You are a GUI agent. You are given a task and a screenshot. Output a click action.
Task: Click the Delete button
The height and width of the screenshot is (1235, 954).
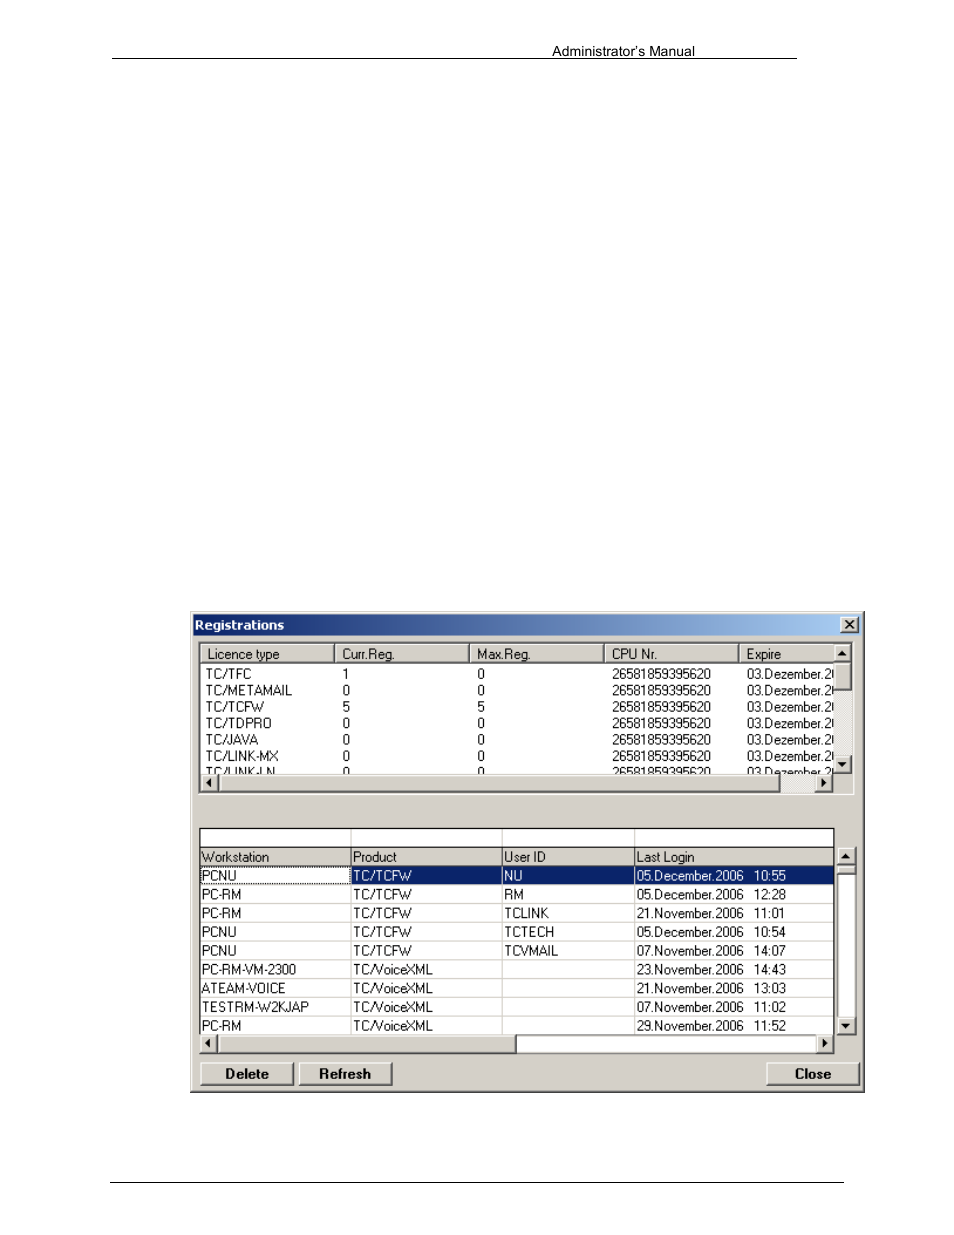247,1074
